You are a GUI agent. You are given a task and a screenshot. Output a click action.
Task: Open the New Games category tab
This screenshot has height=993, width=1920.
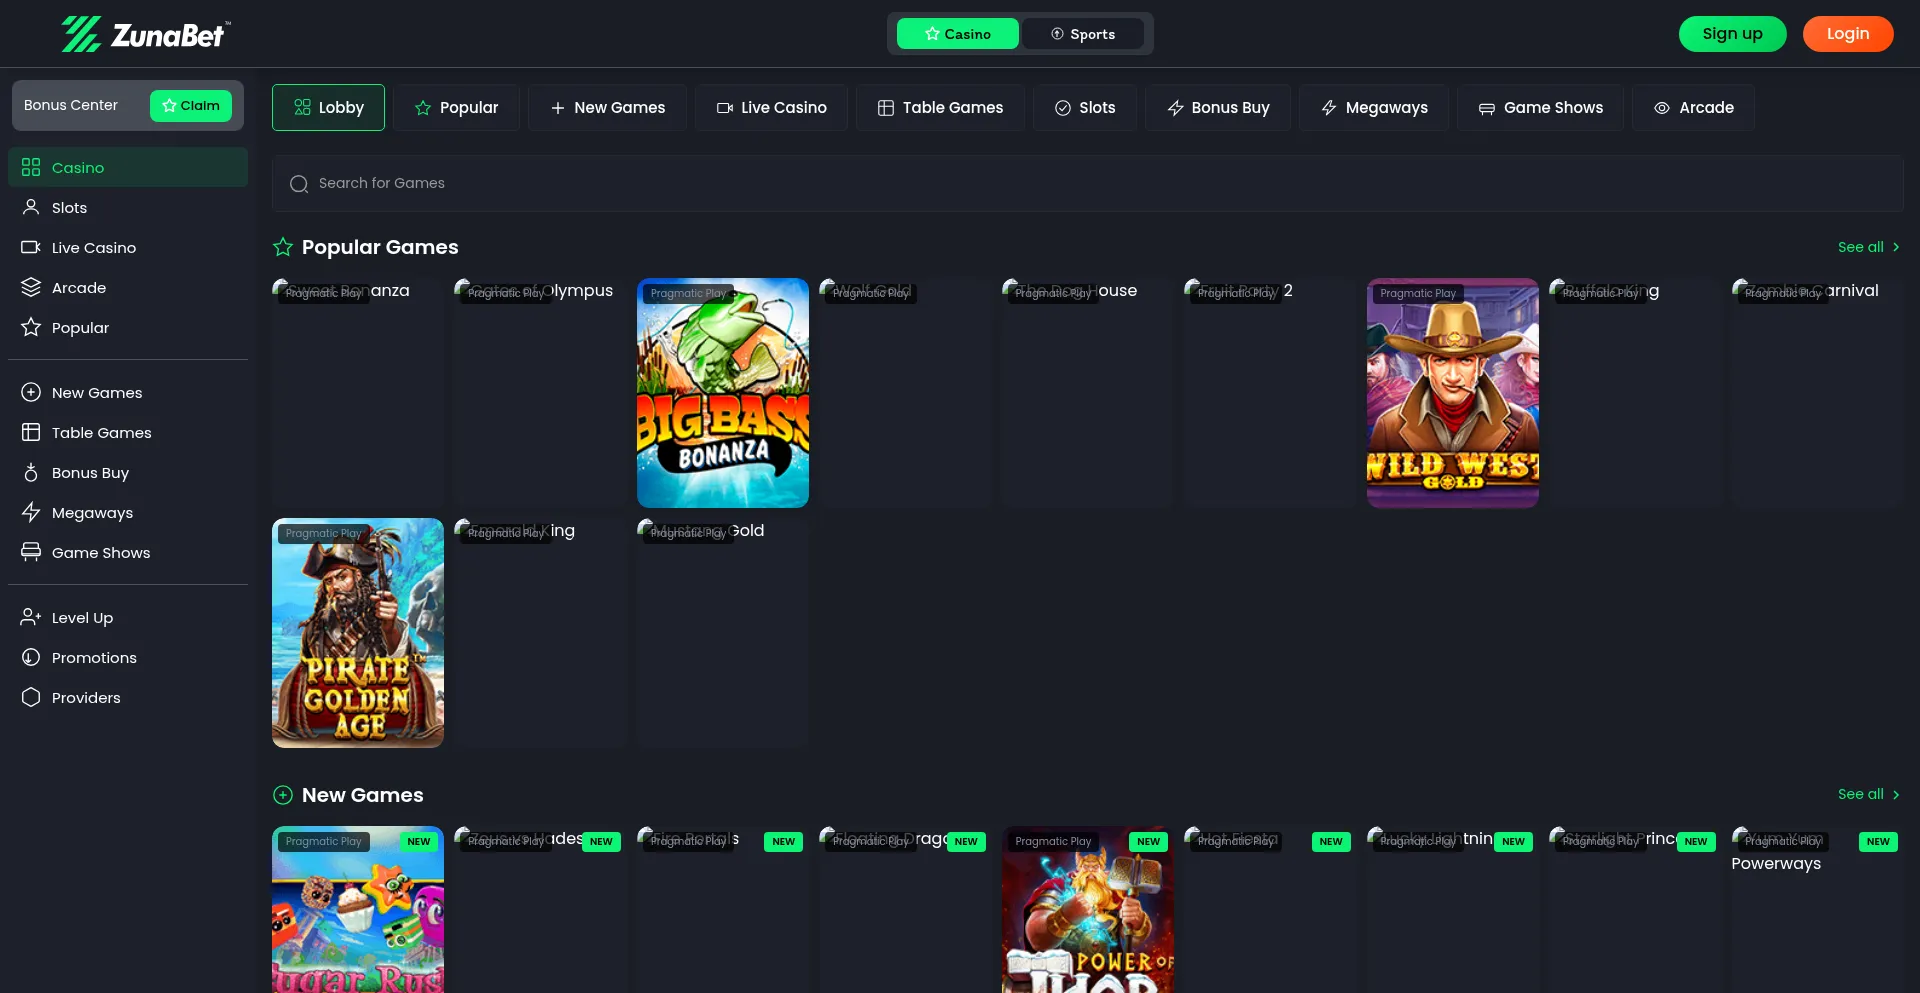point(607,107)
